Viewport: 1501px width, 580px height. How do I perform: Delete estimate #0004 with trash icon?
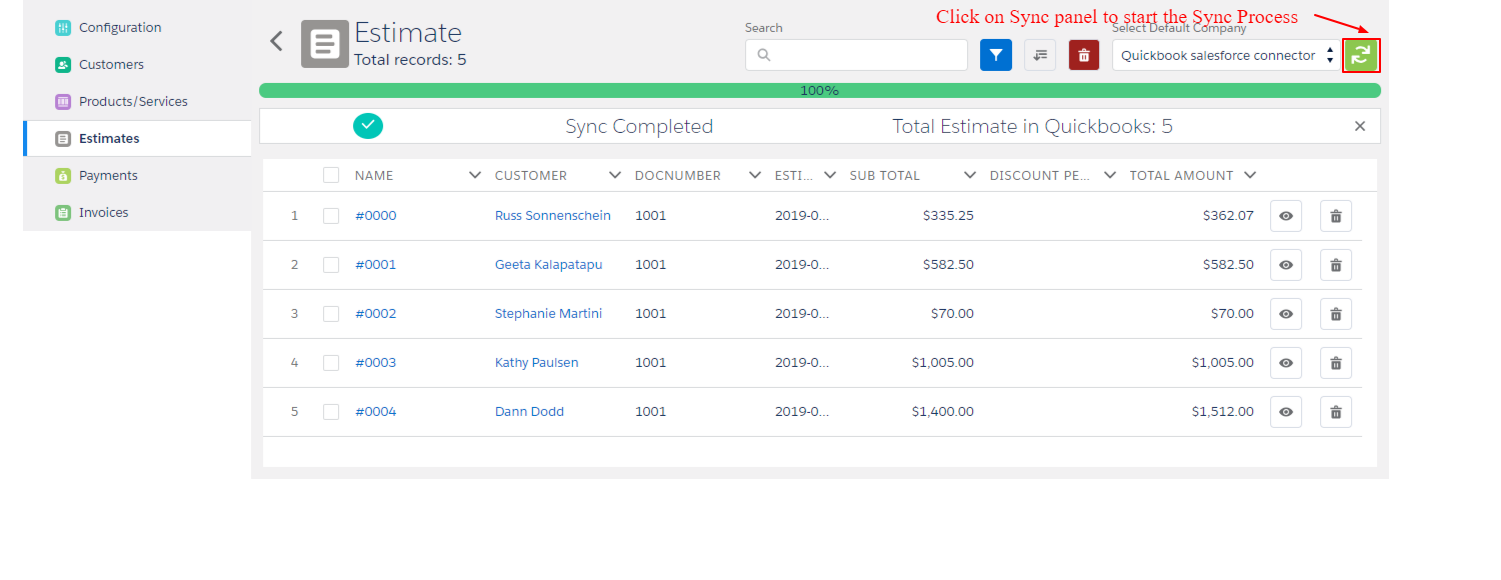point(1336,412)
